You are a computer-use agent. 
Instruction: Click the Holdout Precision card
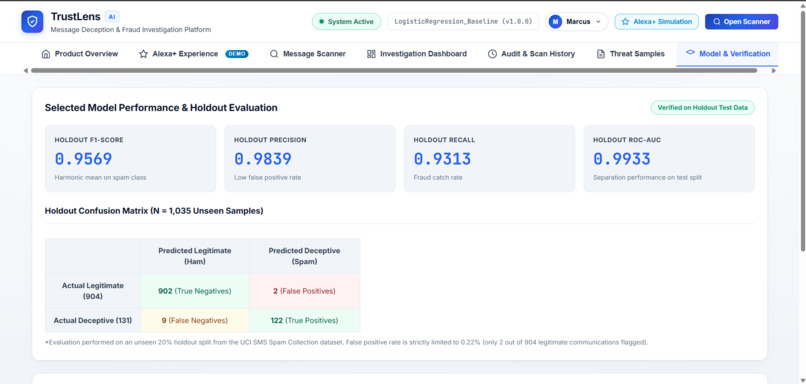(x=309, y=159)
